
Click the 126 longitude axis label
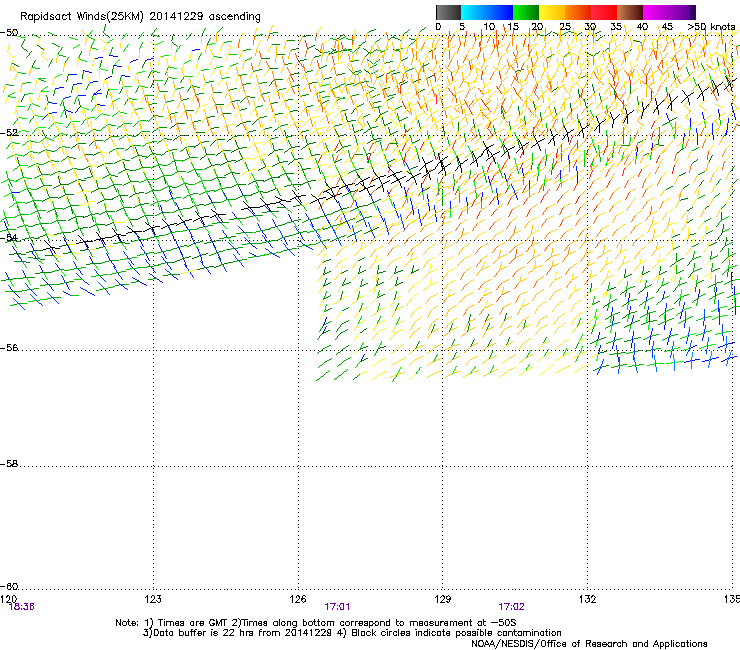pyautogui.click(x=298, y=599)
